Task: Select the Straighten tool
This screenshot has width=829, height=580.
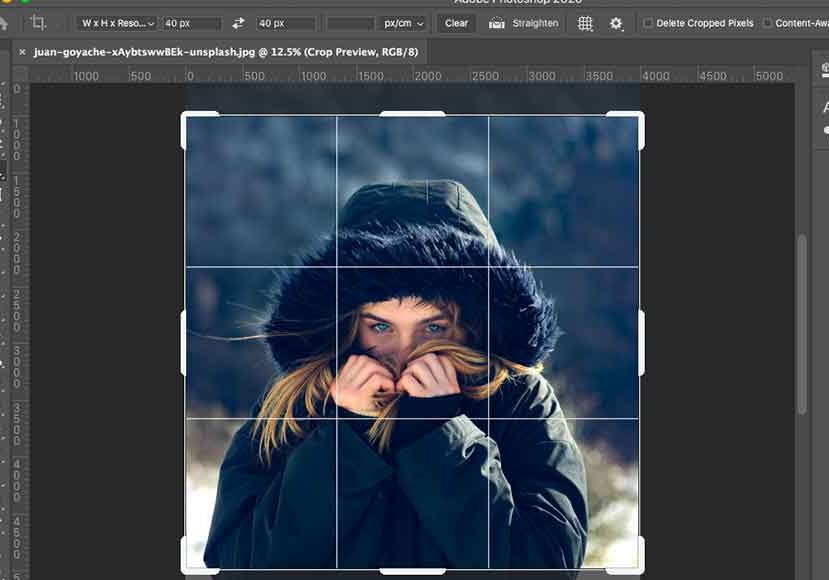Action: click(x=497, y=22)
